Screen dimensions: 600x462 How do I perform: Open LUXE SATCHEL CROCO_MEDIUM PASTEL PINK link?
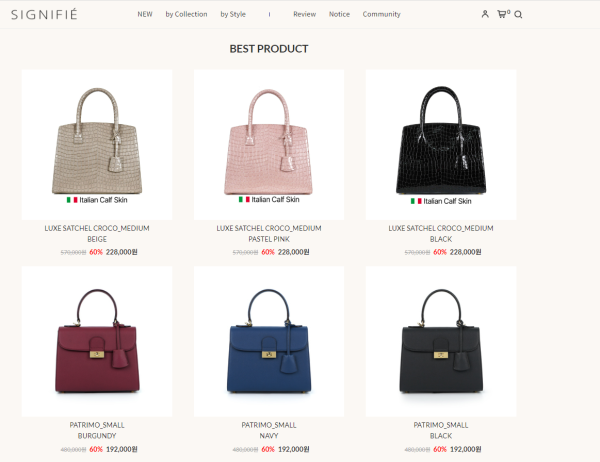(269, 233)
